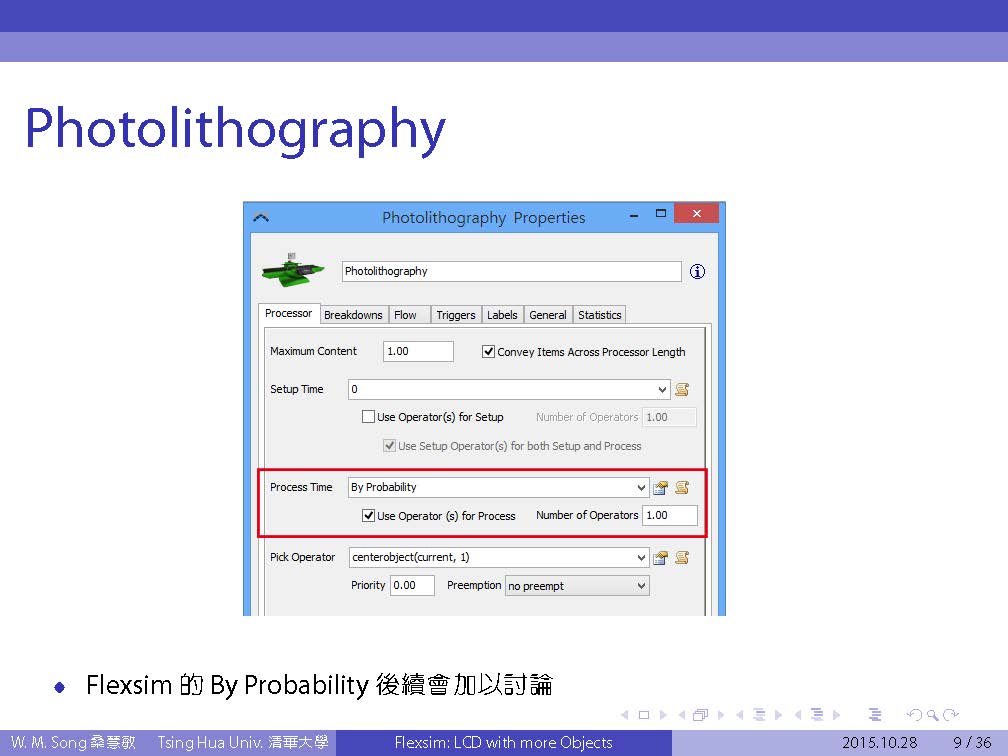This screenshot has width=1008, height=756.
Task: Click the Maximum Content input field
Action: (x=418, y=352)
